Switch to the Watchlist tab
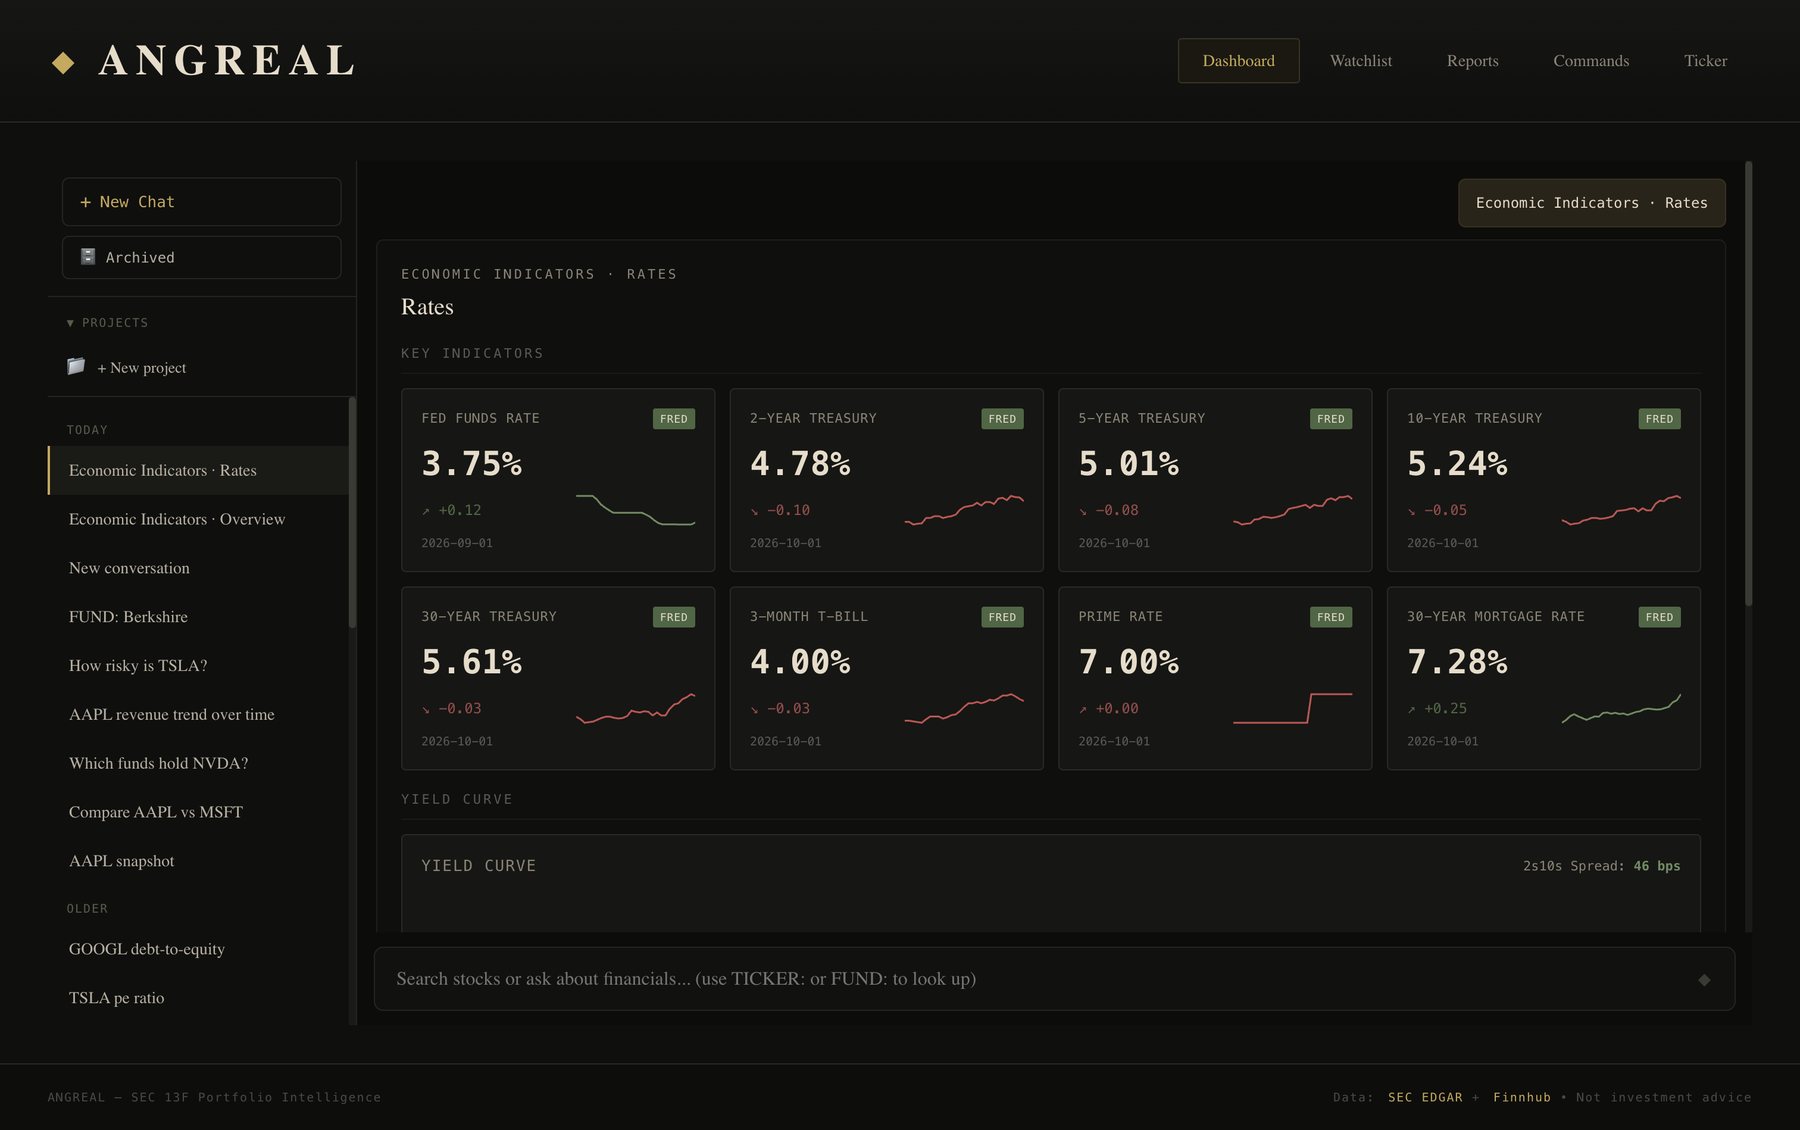 point(1360,61)
